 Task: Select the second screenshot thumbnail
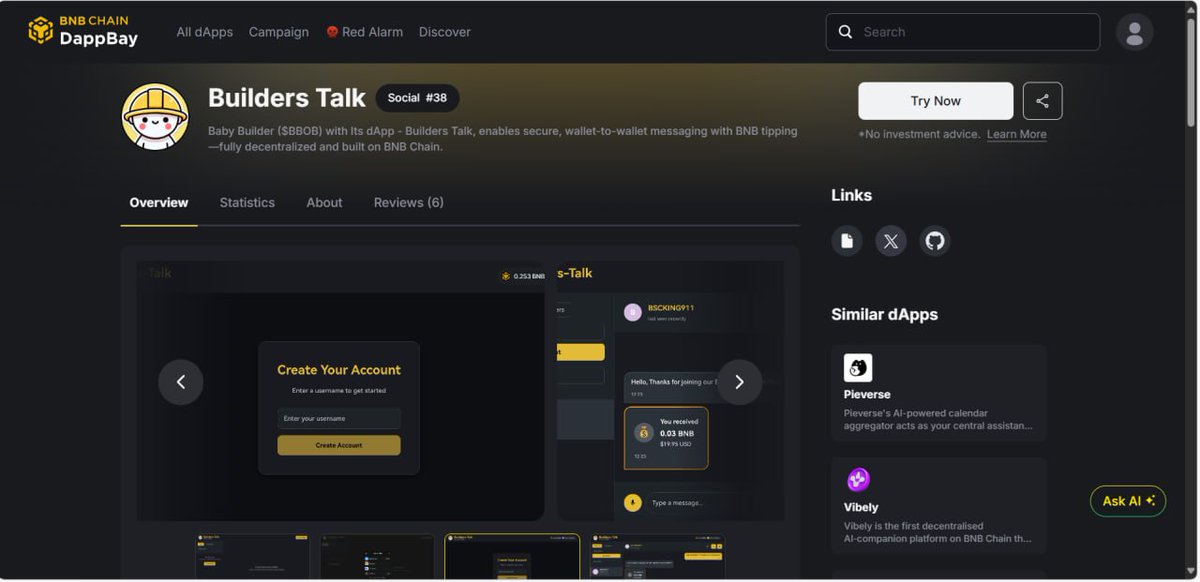coord(377,556)
